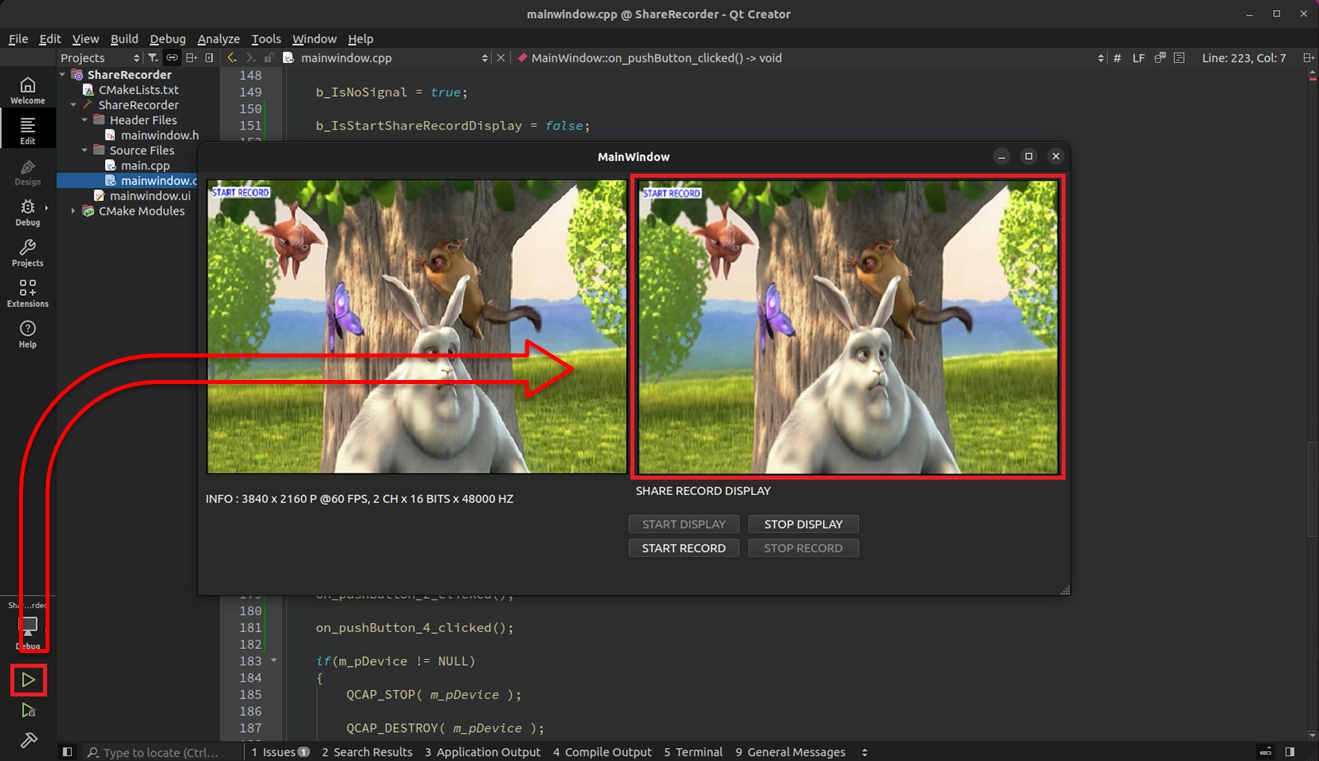
Task: Open General Messages pane
Action: coord(790,752)
